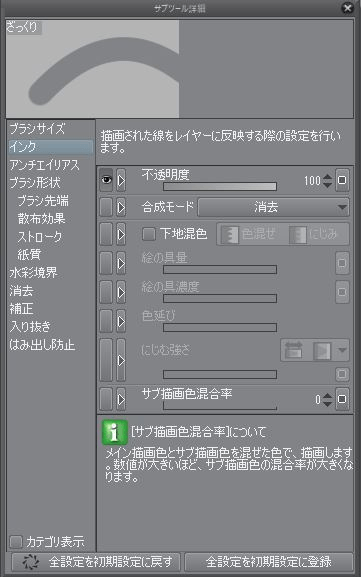Screen dimensions: 361x577
Task: Expand the 絵の具量 triangle arrow
Action: pos(121,263)
